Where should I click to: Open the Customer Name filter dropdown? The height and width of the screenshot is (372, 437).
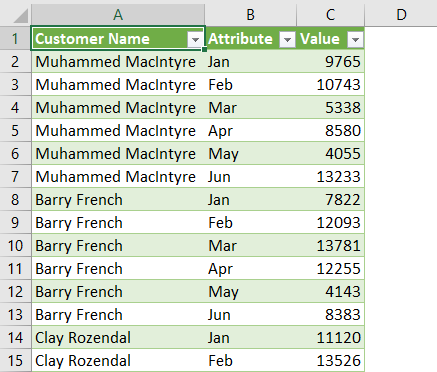tap(195, 40)
